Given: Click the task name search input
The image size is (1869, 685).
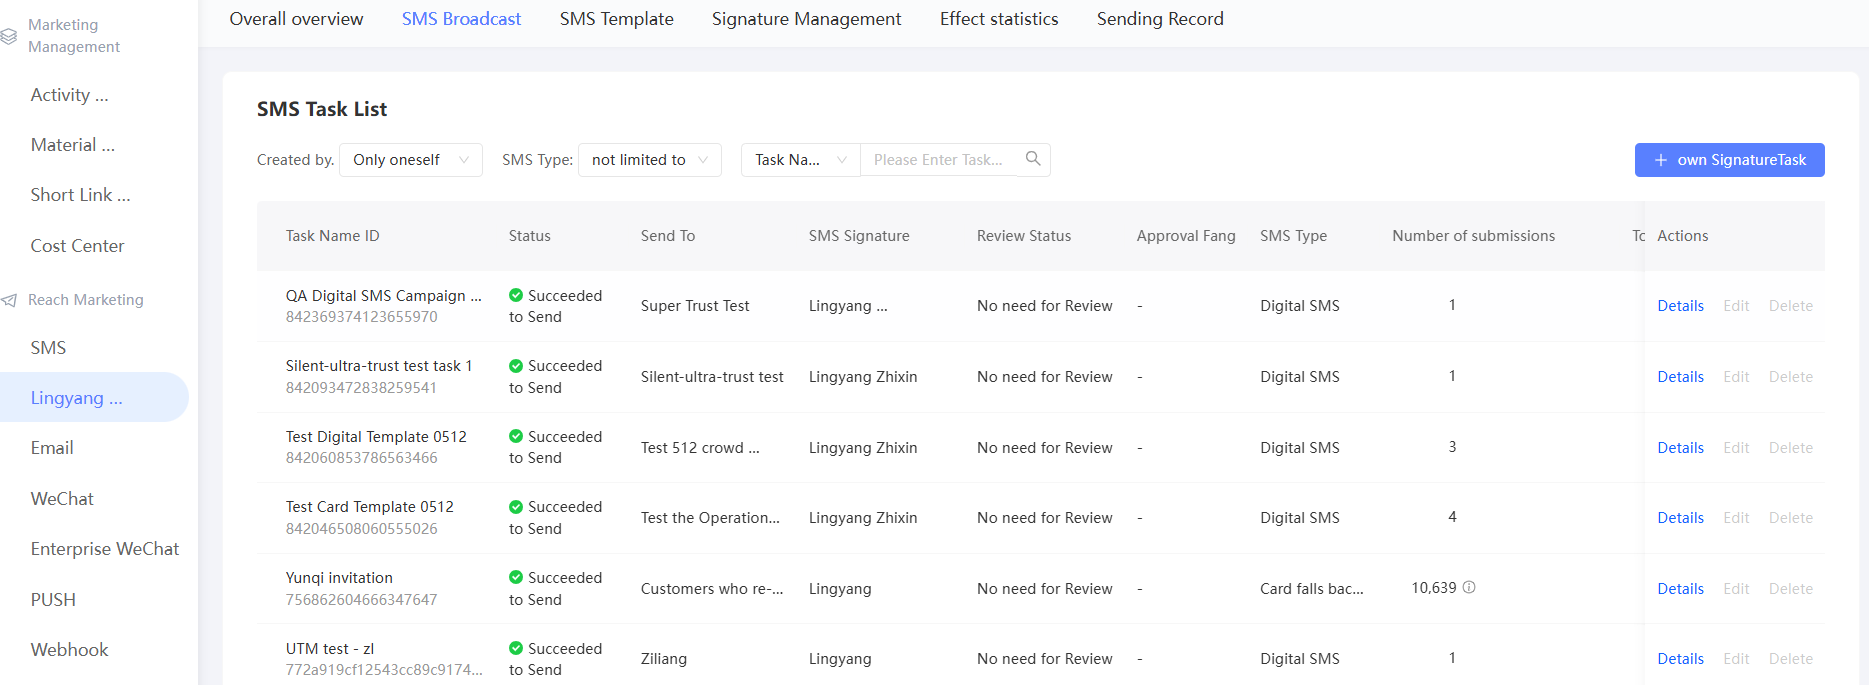Looking at the screenshot, I should coord(938,160).
